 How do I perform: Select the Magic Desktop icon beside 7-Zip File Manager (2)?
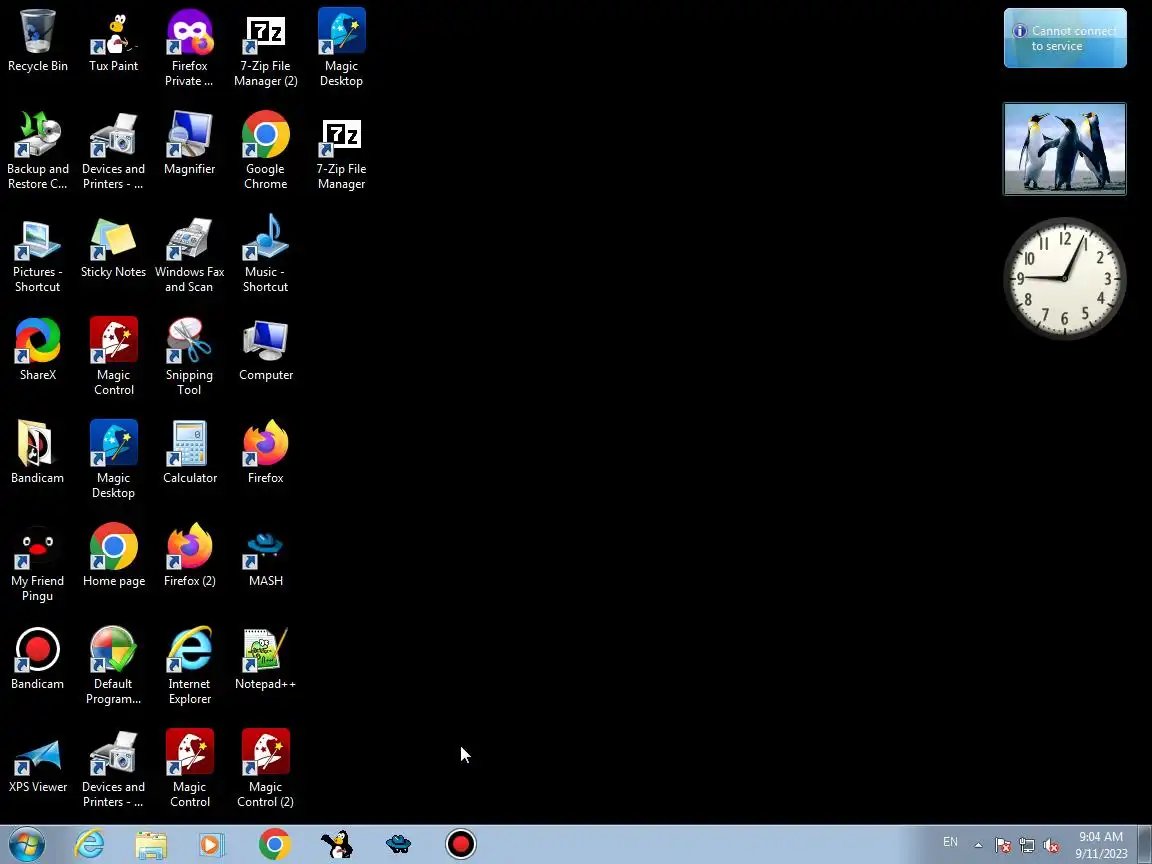342,48
